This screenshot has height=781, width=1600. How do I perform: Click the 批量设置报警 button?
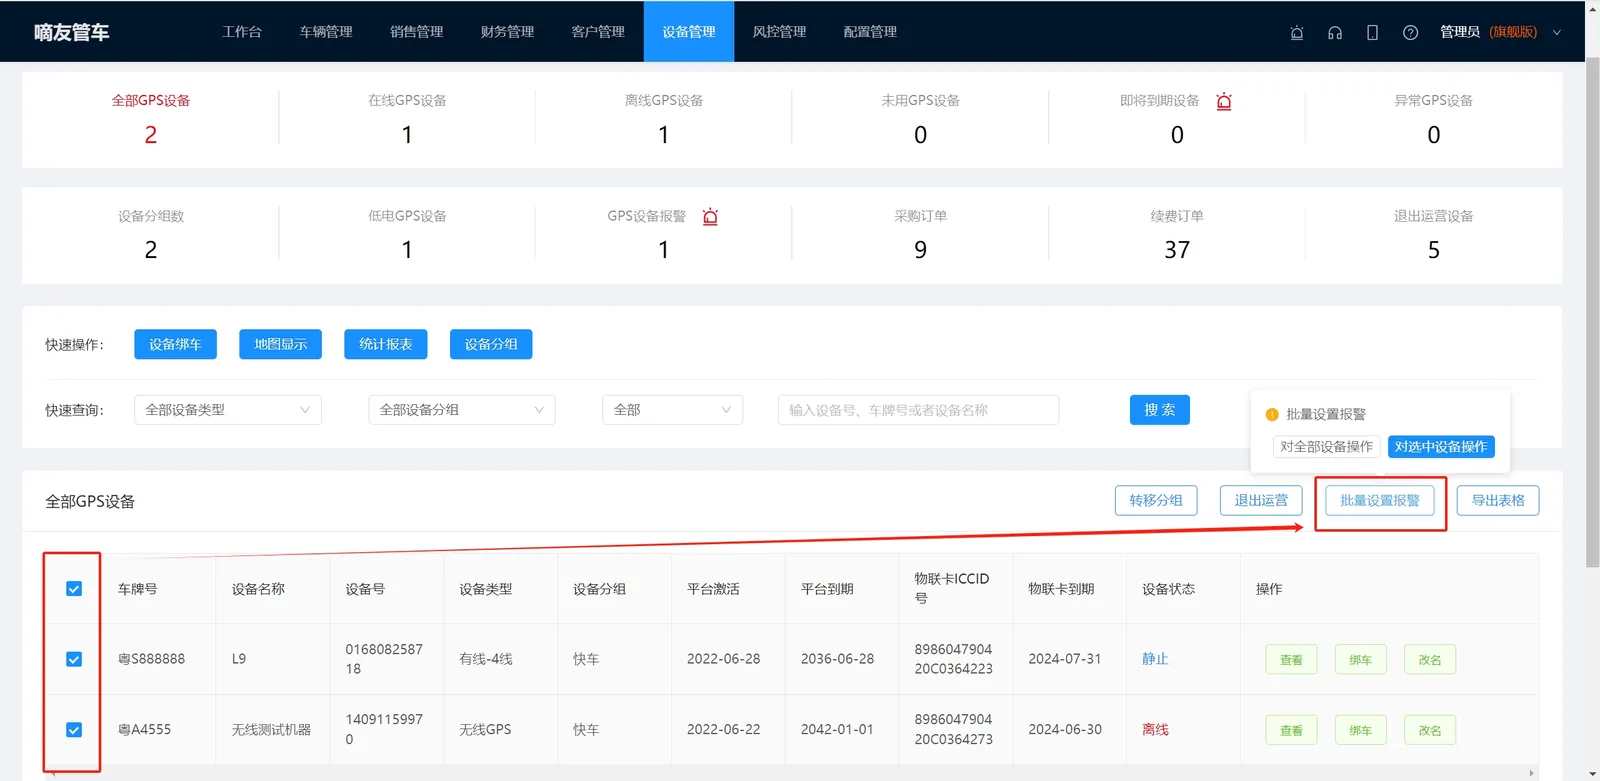pos(1380,500)
